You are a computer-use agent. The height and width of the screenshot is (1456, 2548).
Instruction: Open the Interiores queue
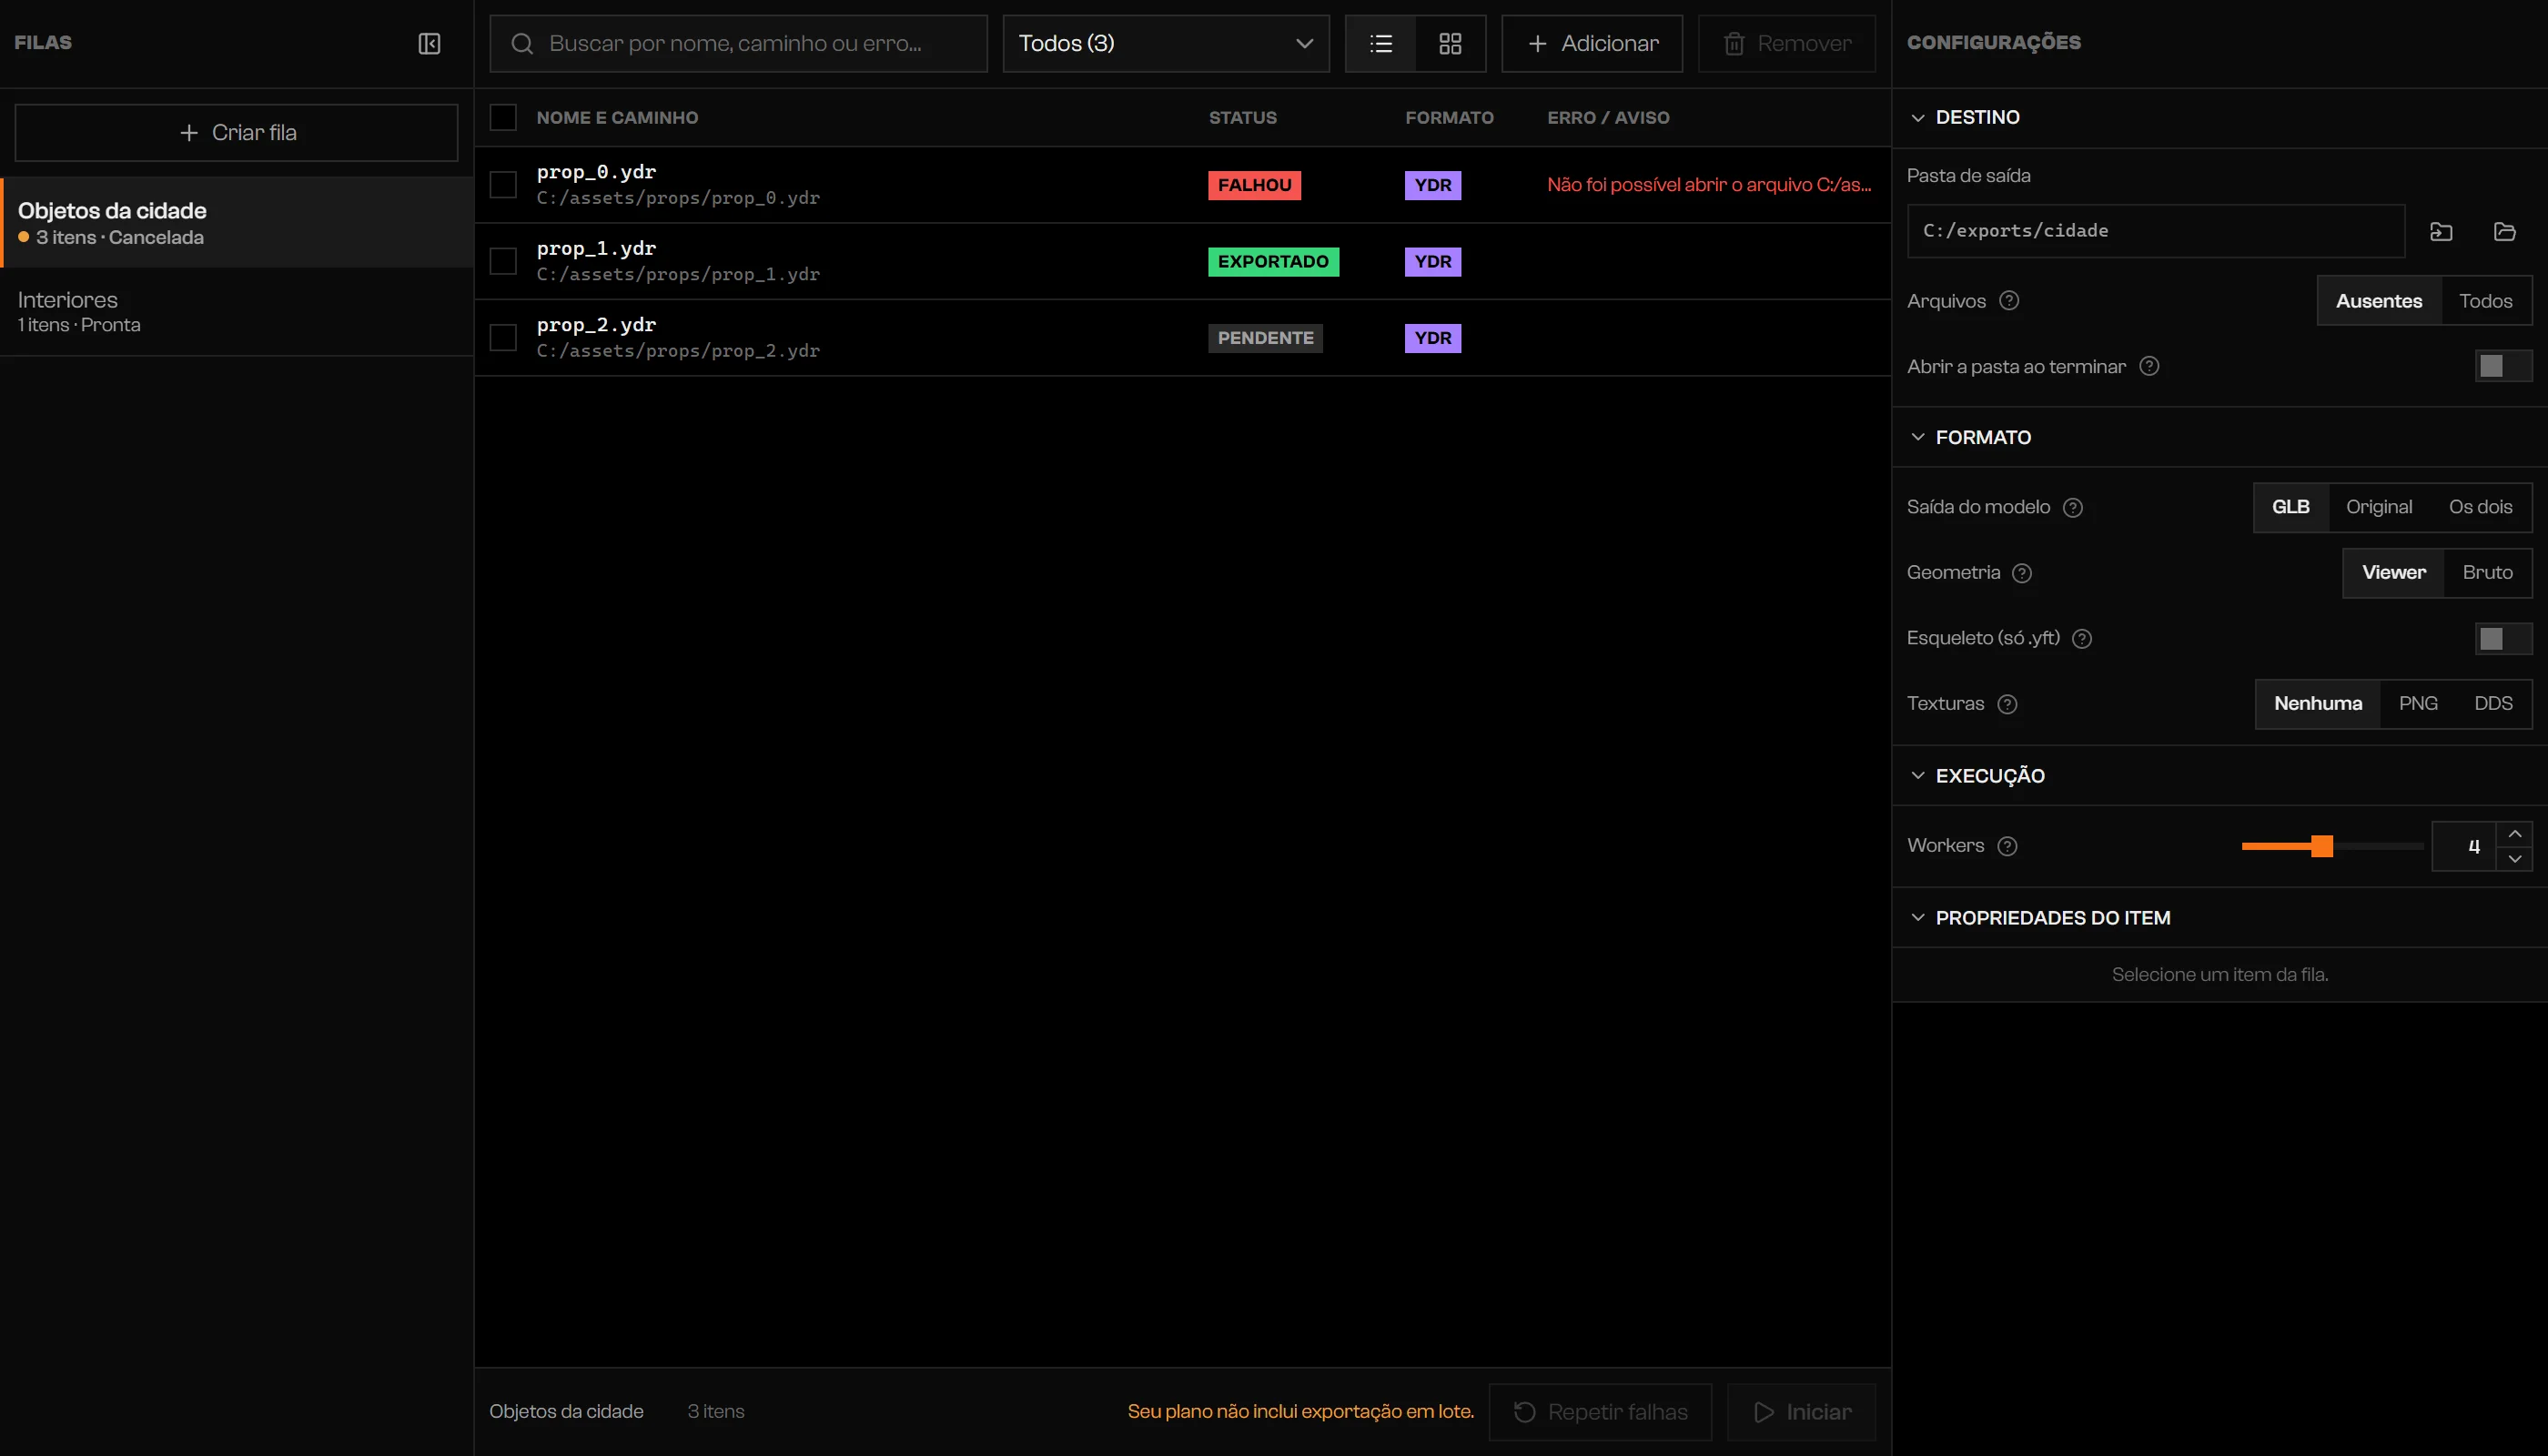(x=237, y=311)
